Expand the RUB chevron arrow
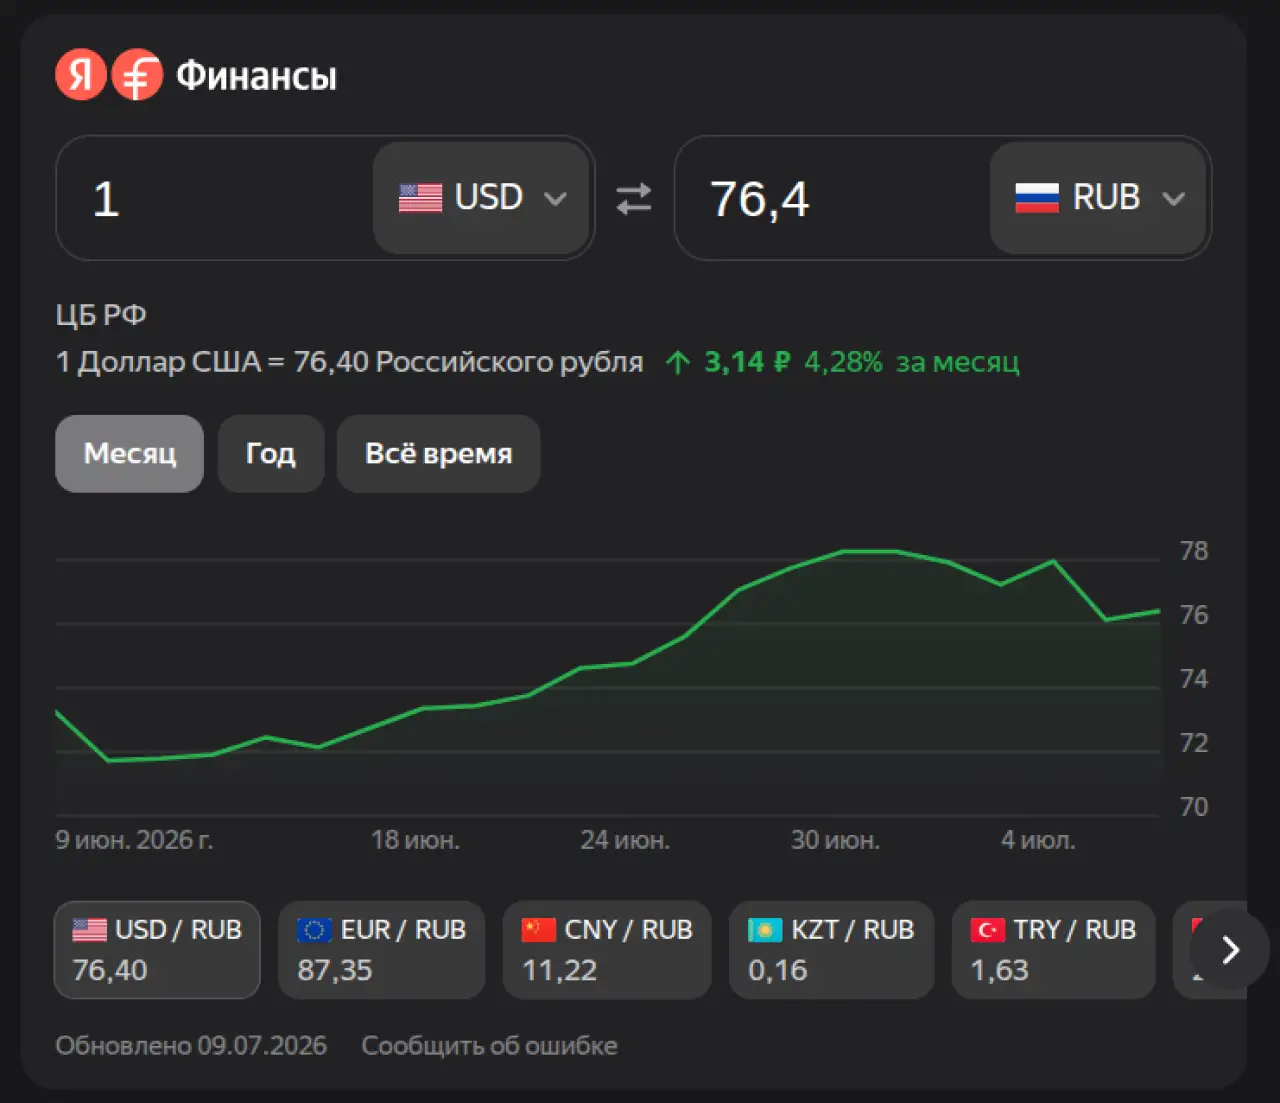 (x=1173, y=198)
